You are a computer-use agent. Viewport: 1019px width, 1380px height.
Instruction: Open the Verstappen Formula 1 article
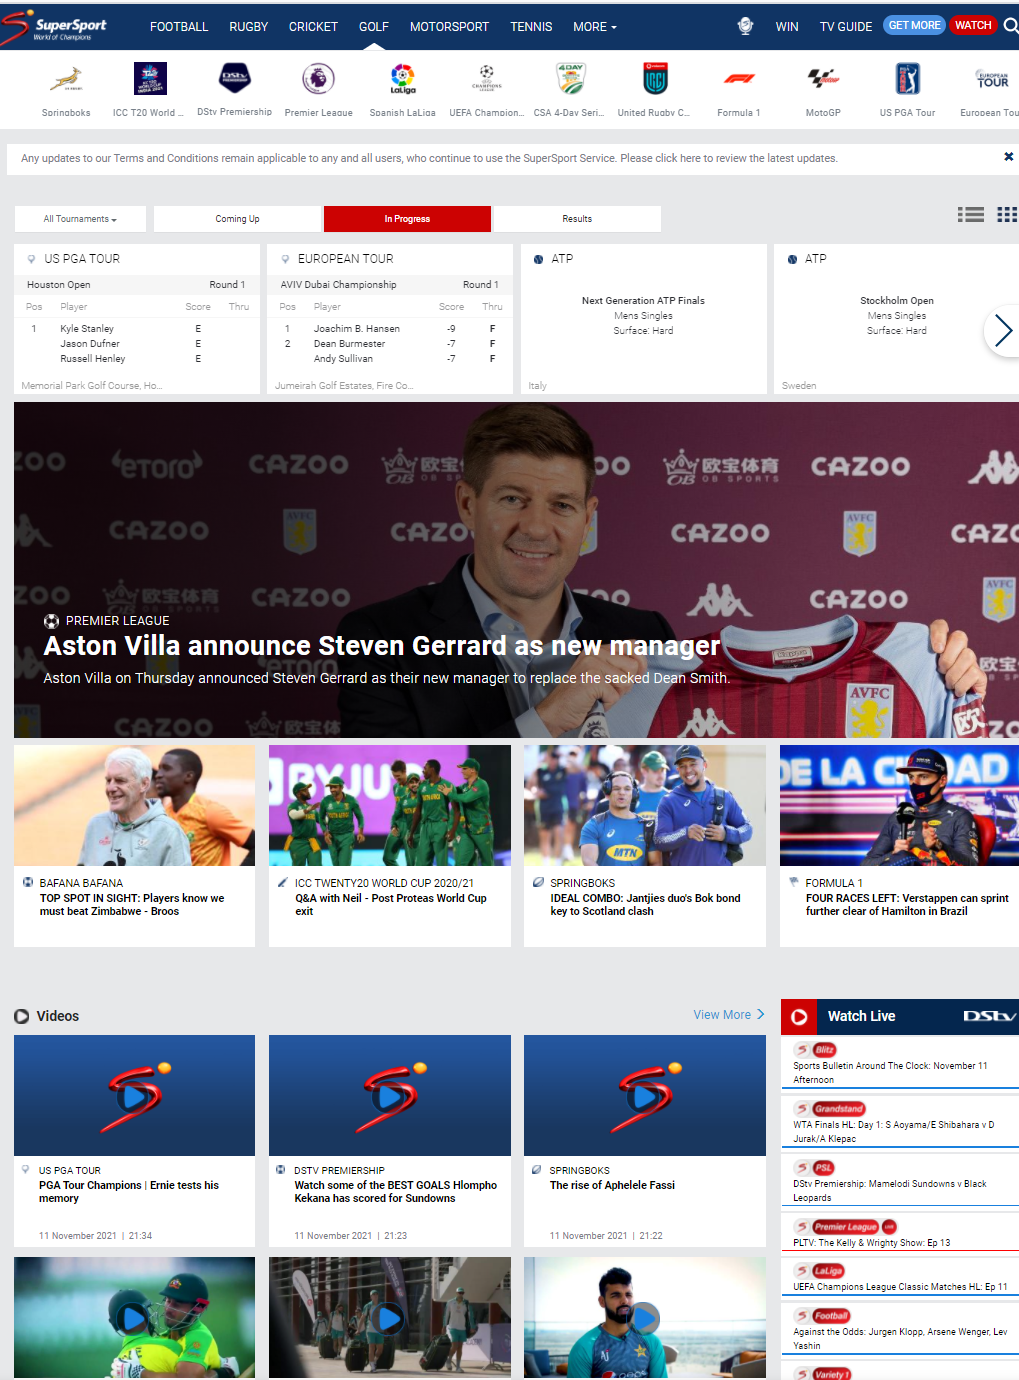point(907,905)
